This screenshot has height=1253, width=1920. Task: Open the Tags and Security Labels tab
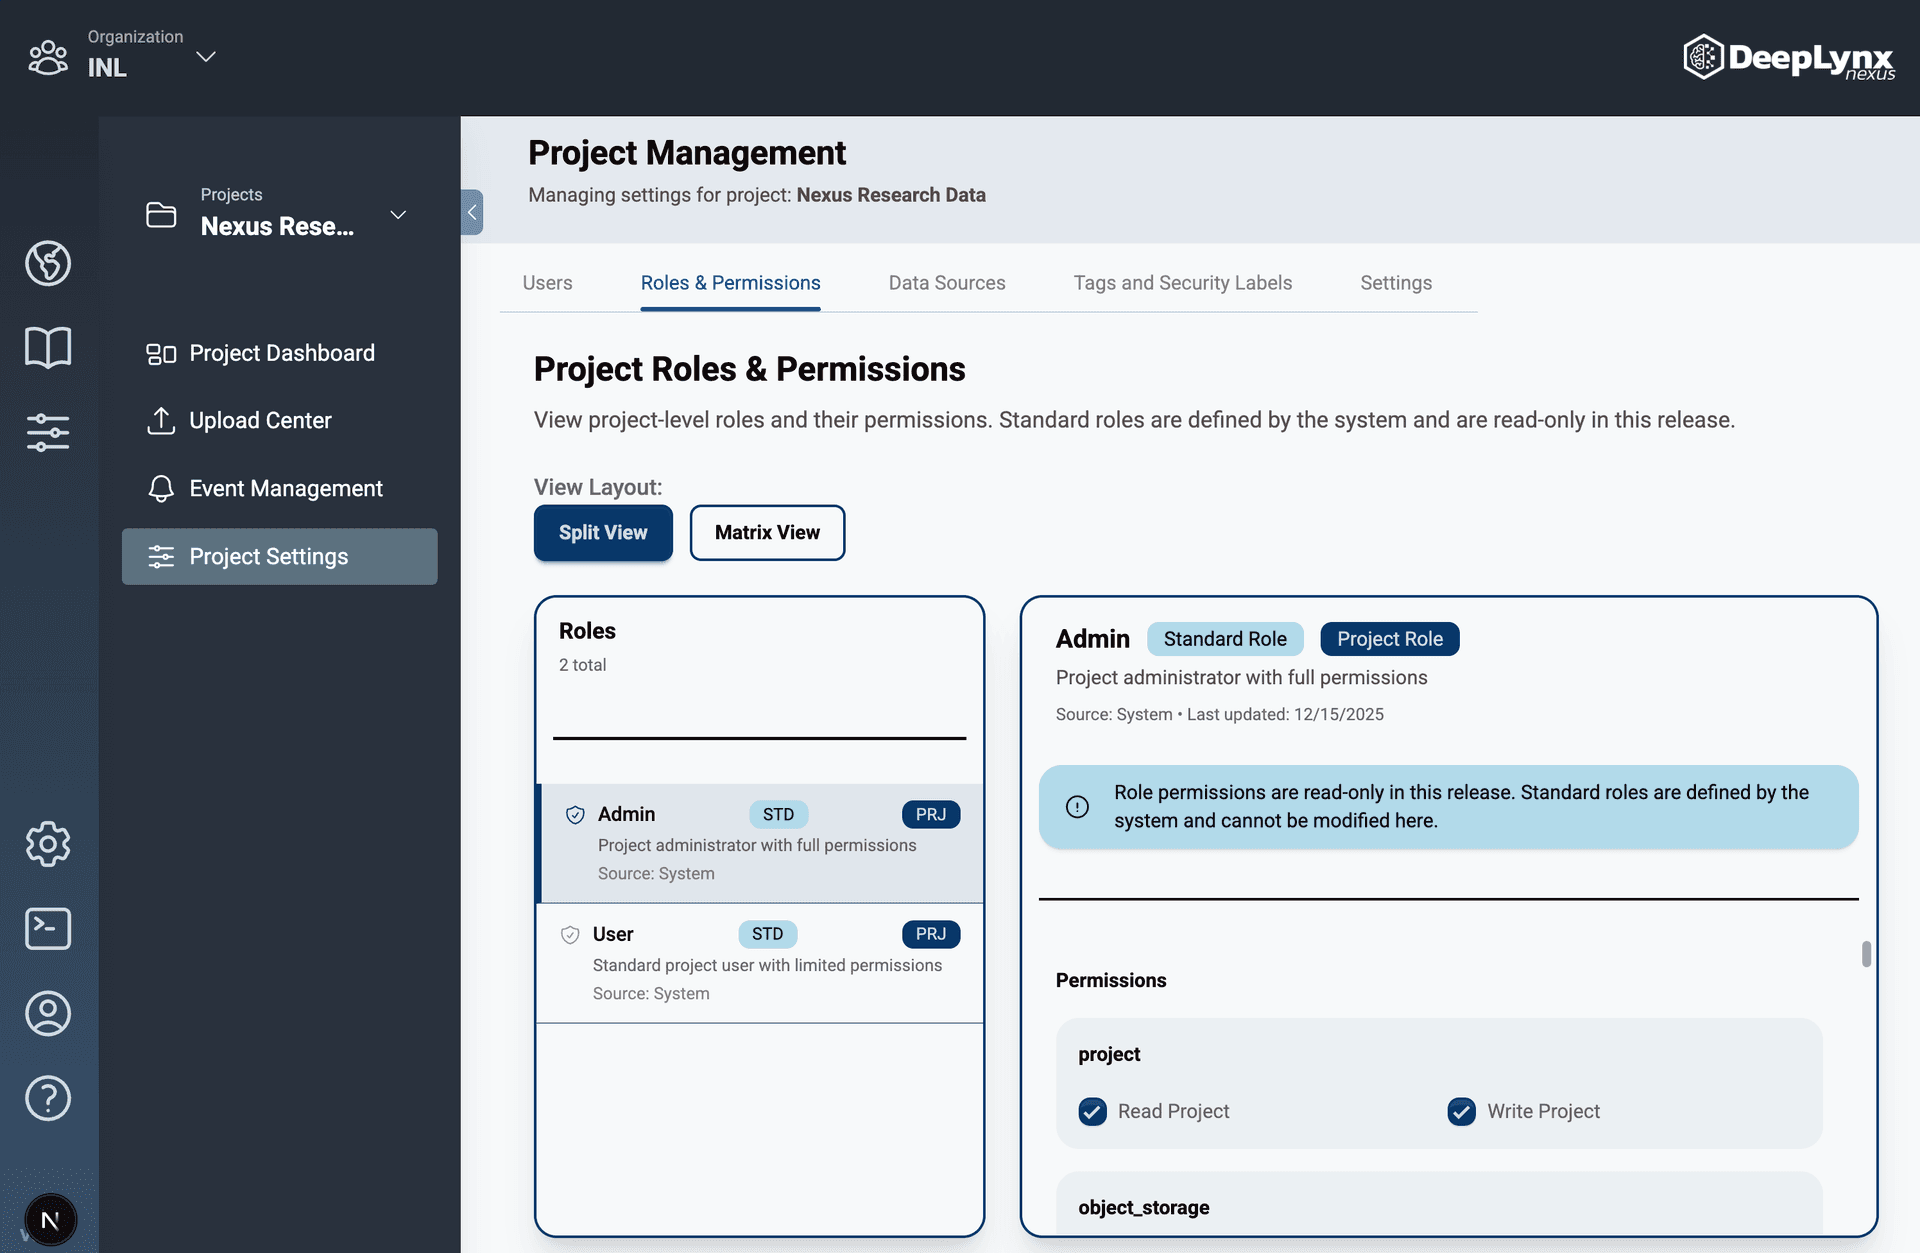tap(1182, 283)
